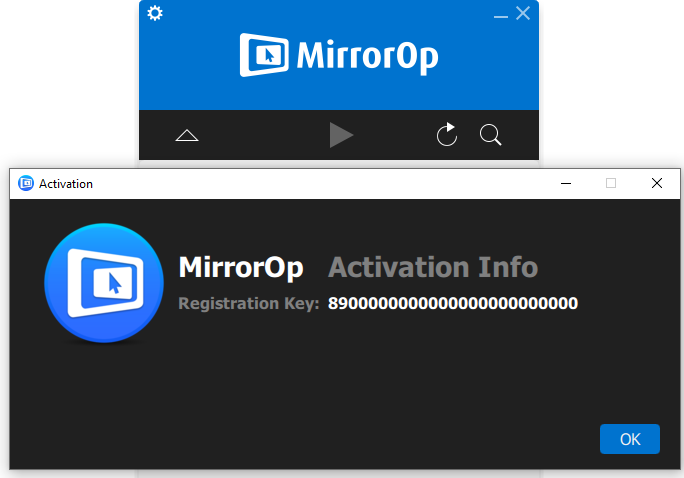Screen dimensions: 684x478
Task: Click the MirrorOp logo in blue banner
Action: point(339,55)
